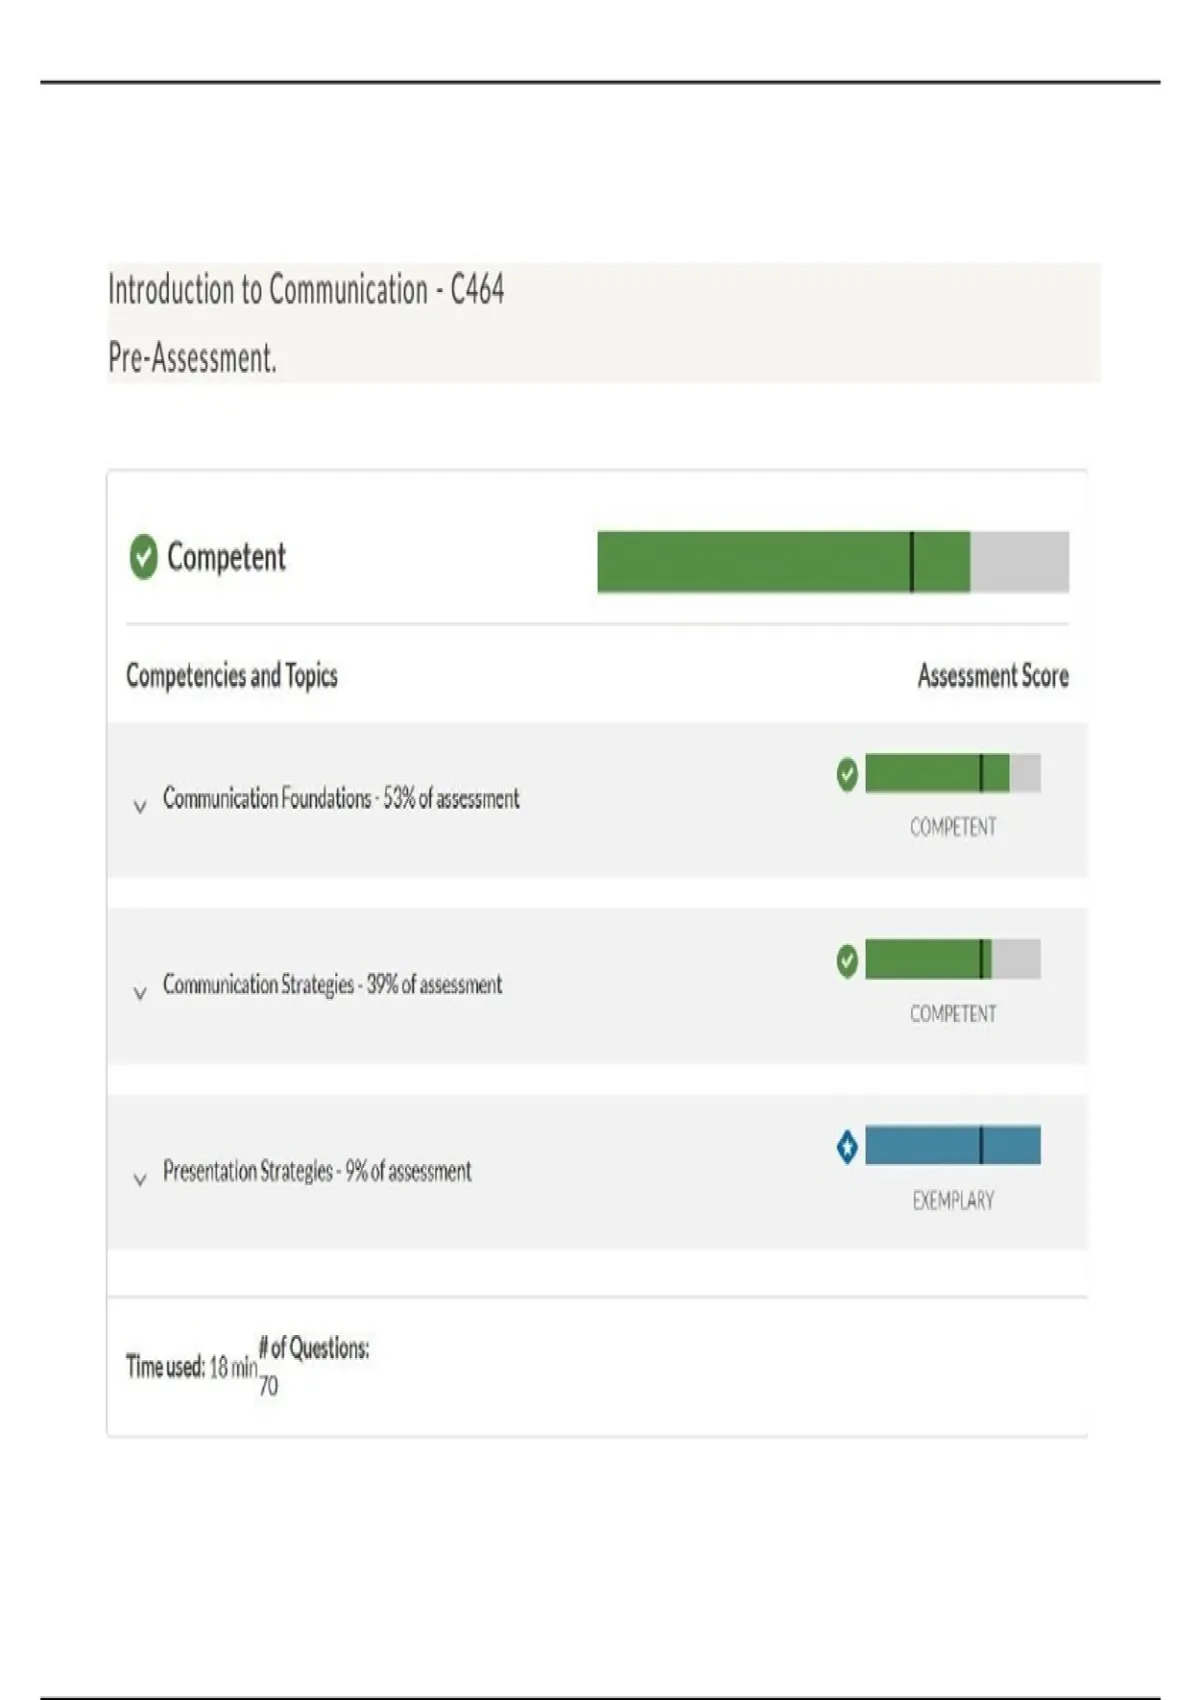The height and width of the screenshot is (1700, 1200).
Task: Click the Communication Strategies green check icon
Action: [x=847, y=961]
